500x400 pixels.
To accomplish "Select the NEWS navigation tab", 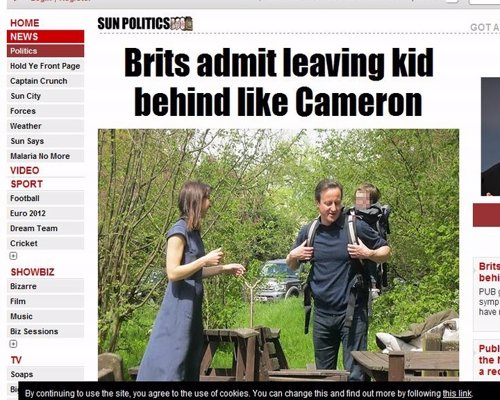I will [45, 36].
